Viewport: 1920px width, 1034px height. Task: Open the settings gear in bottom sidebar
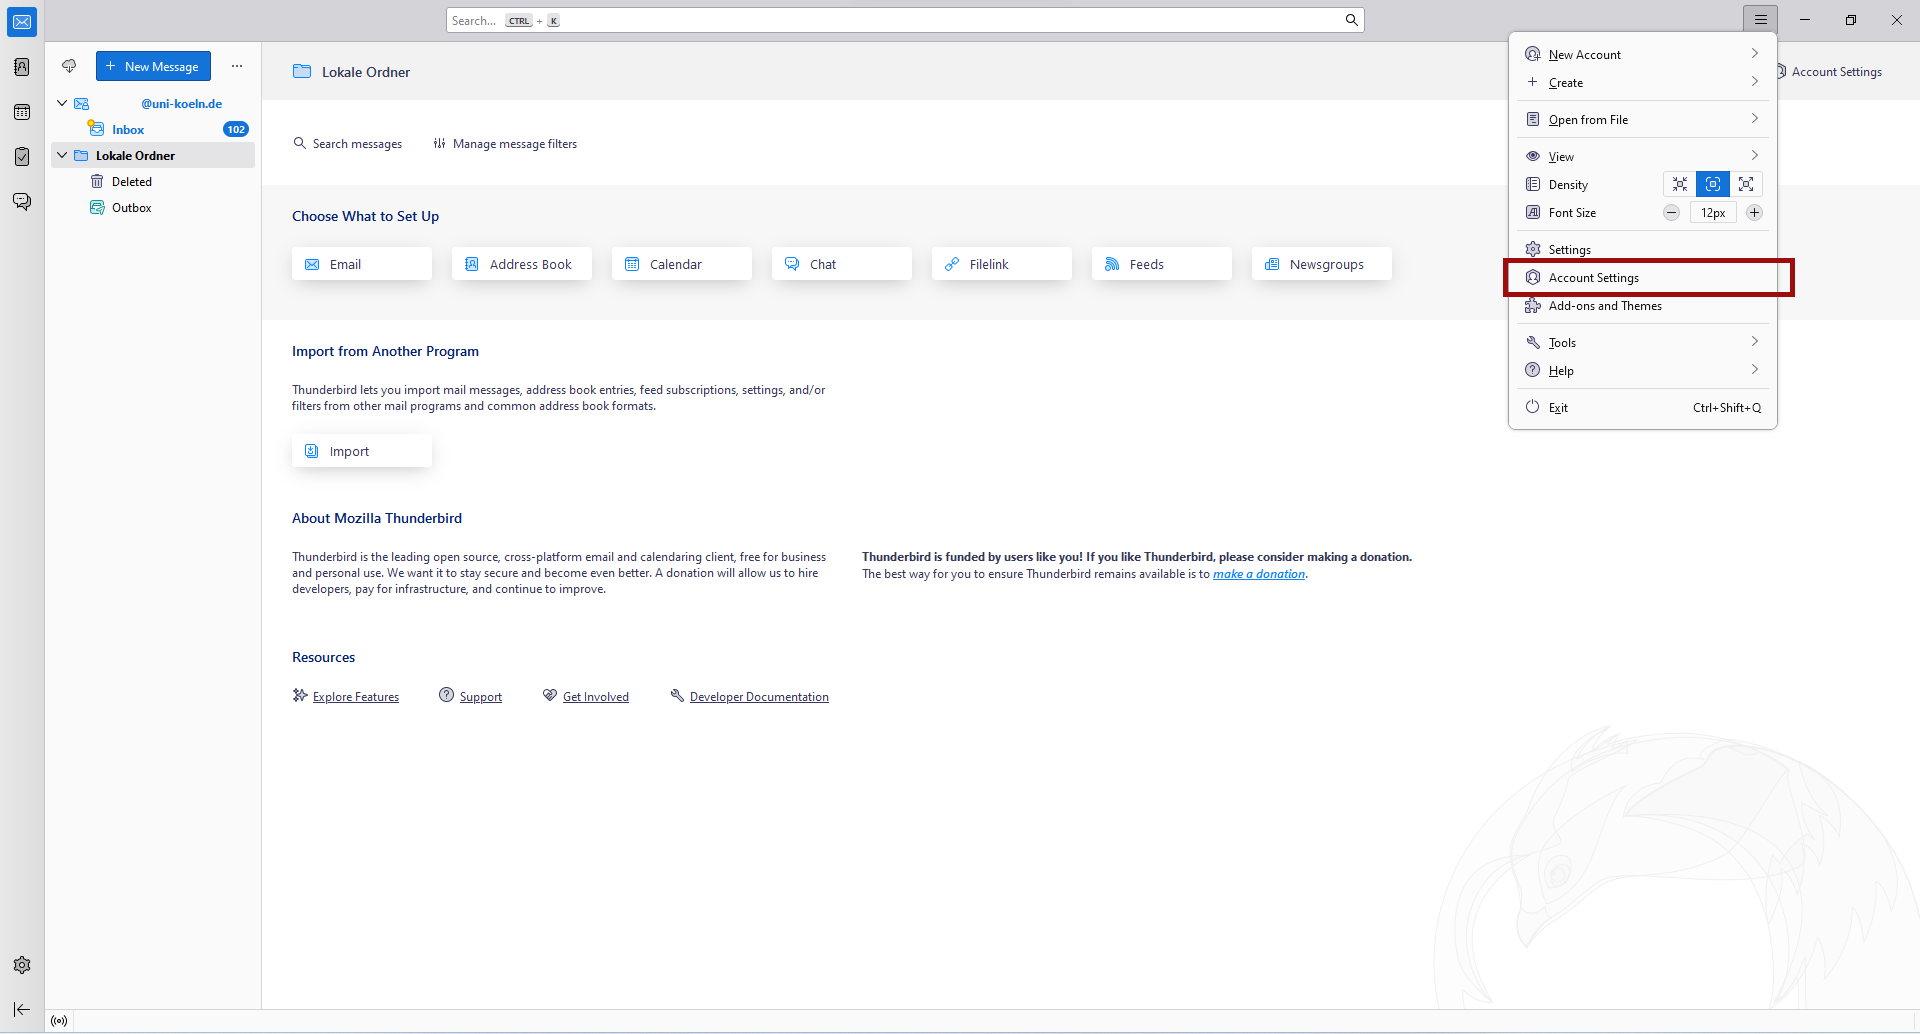tap(22, 965)
